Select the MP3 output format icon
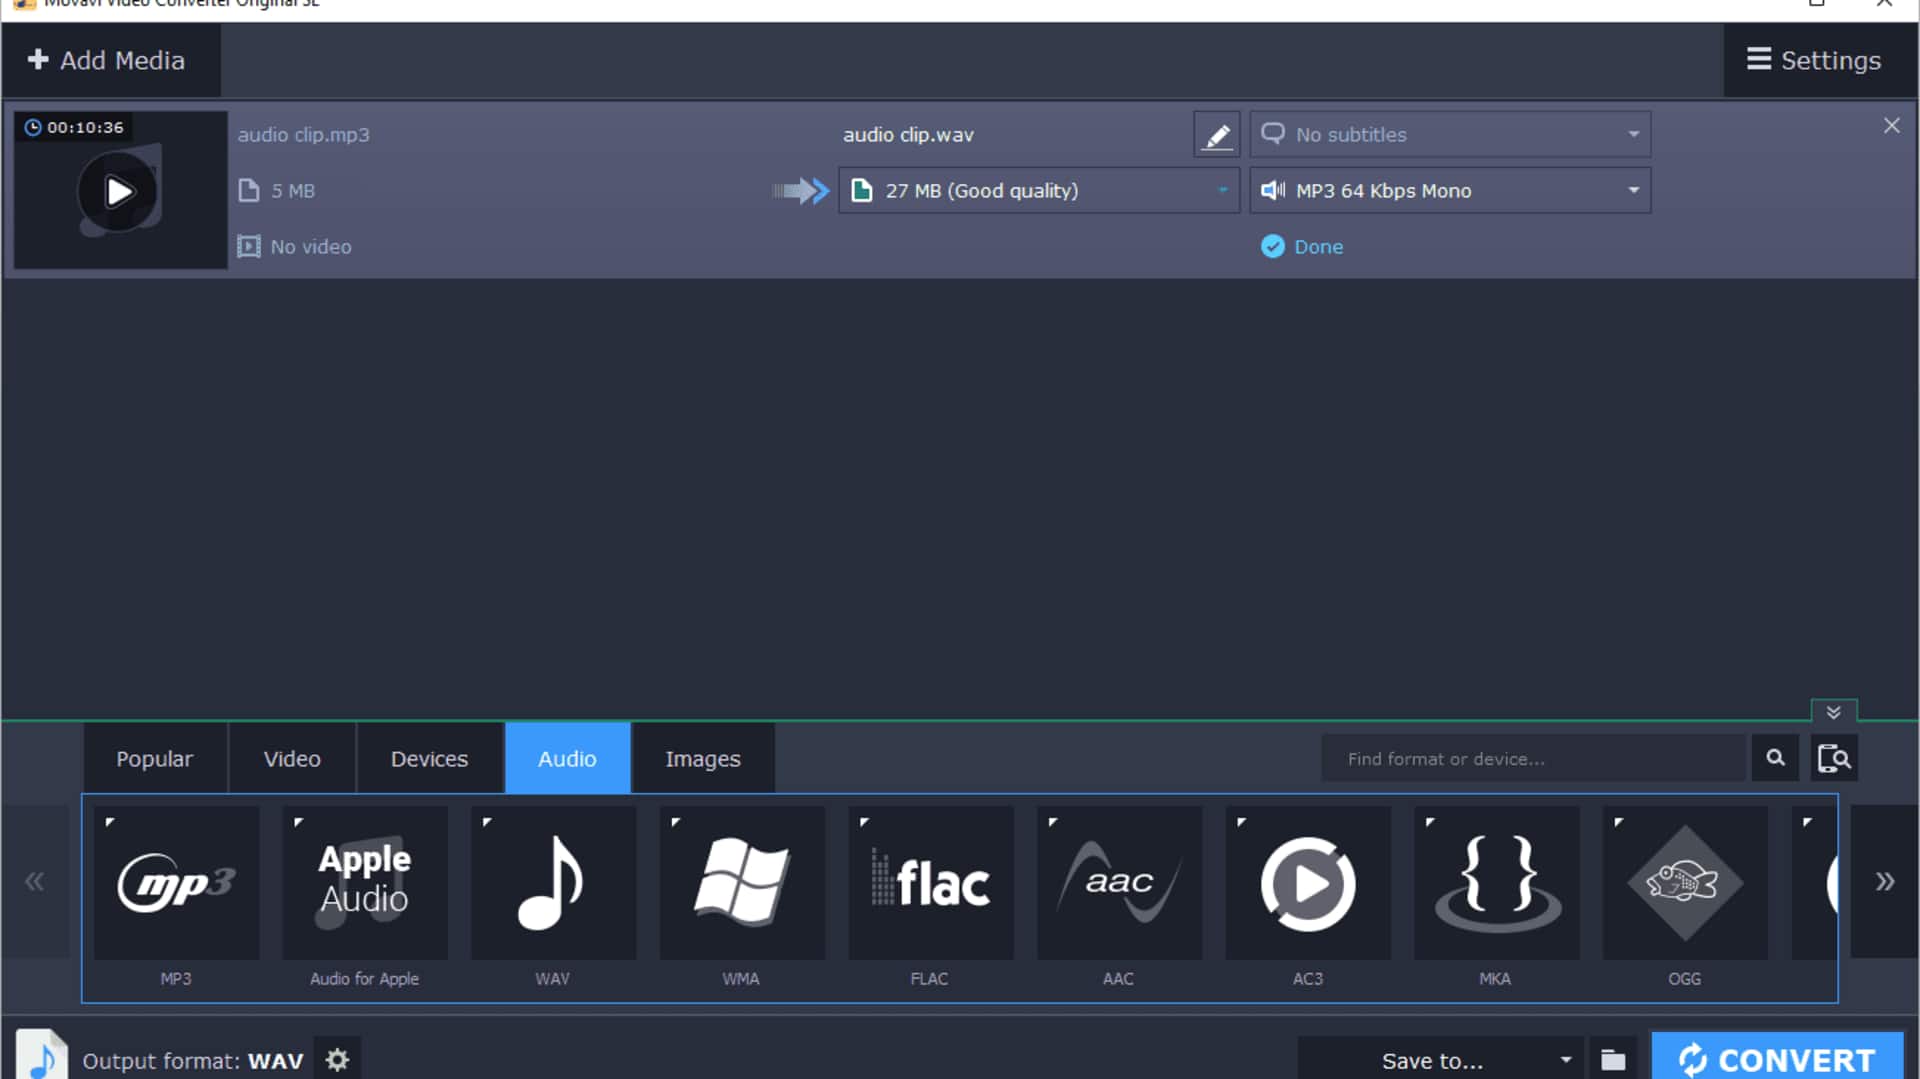This screenshot has width=1920, height=1079. [176, 882]
